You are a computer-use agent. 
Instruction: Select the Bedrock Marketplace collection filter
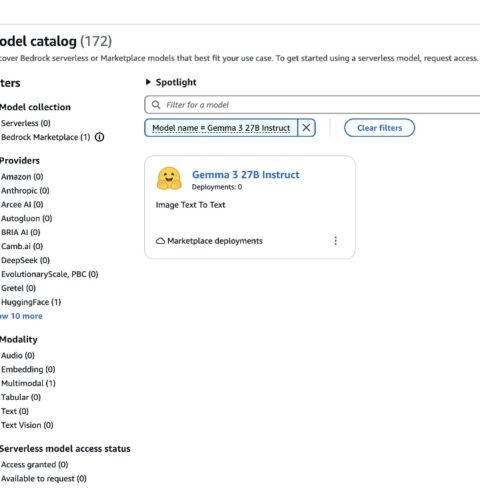[x=46, y=137]
